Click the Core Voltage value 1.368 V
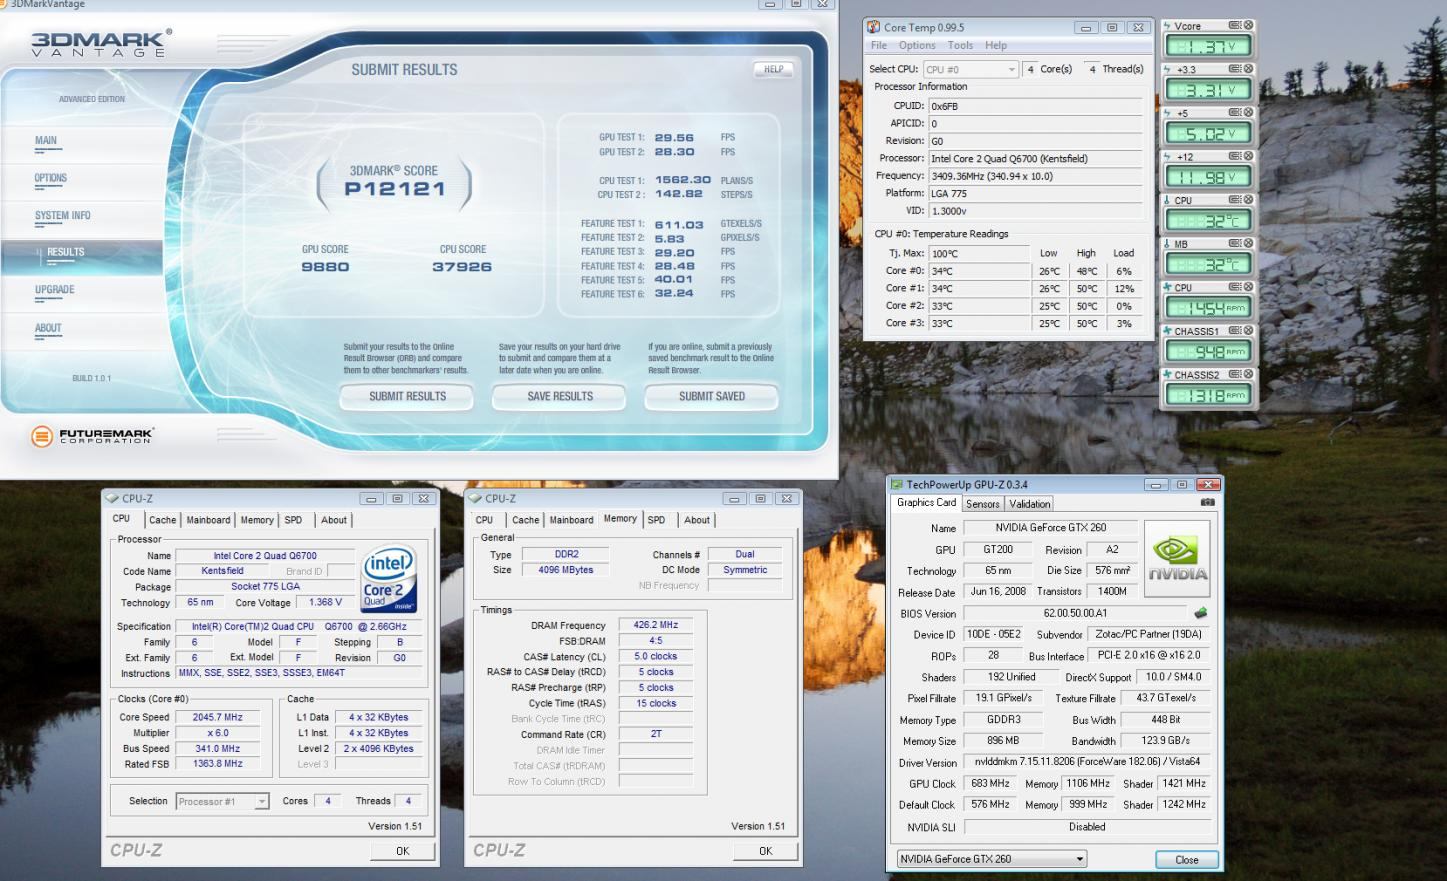Screen dimensions: 1447x881 [x=326, y=602]
